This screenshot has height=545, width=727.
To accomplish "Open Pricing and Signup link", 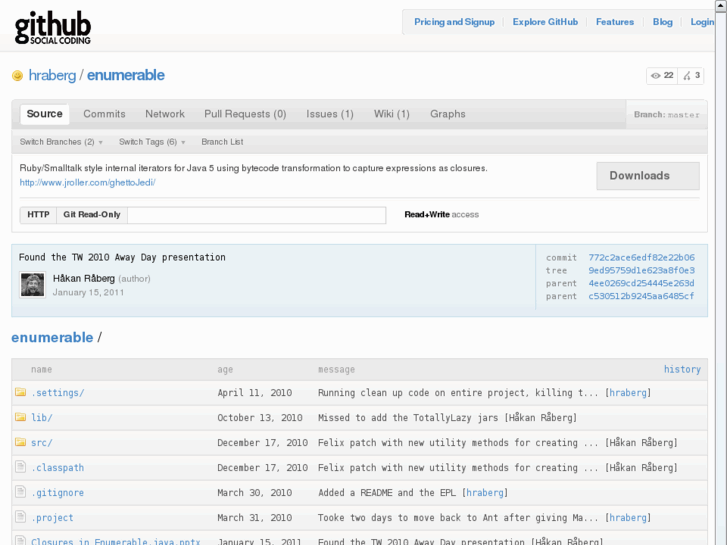I will [x=454, y=22].
